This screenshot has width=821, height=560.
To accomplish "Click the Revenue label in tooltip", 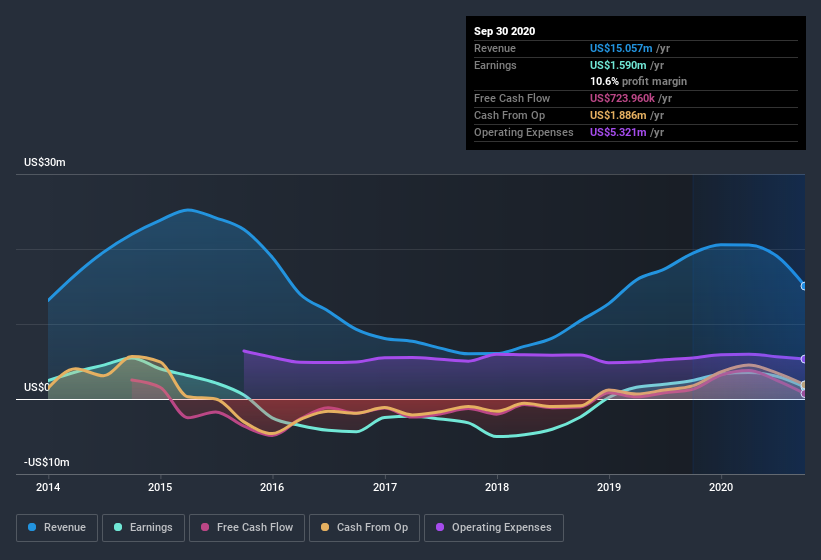I will [x=495, y=48].
